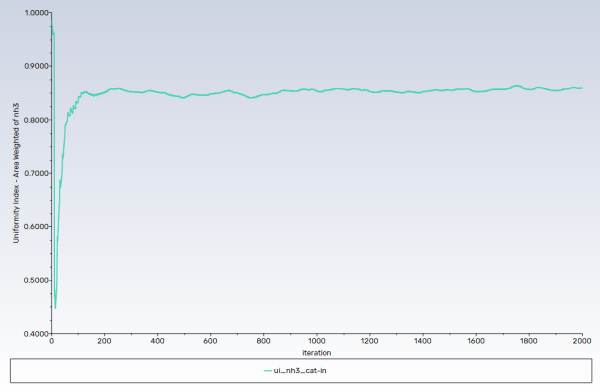This screenshot has width=600, height=392.
Task: Click the 0.7000 y-axis label
Action: click(x=36, y=173)
